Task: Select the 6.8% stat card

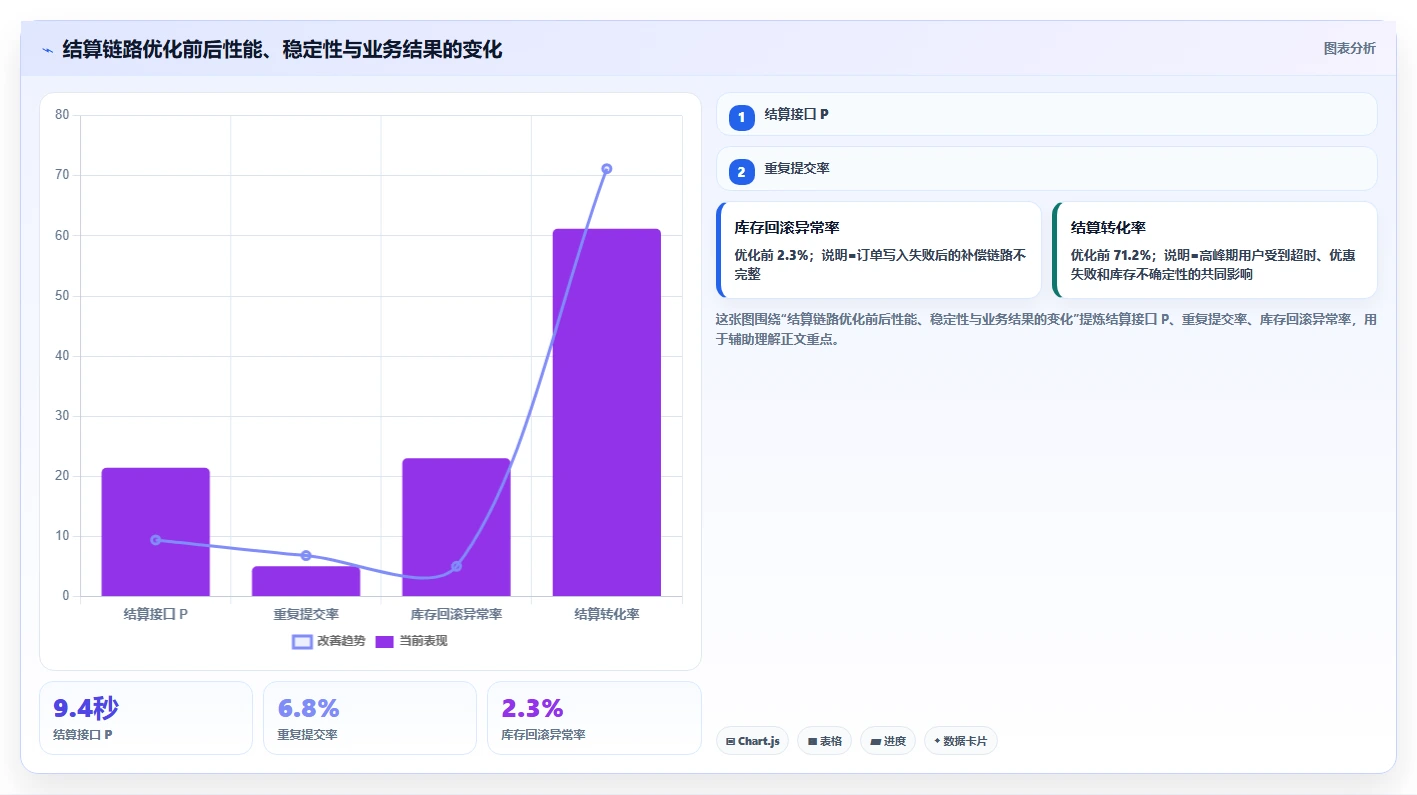Action: tap(370, 718)
